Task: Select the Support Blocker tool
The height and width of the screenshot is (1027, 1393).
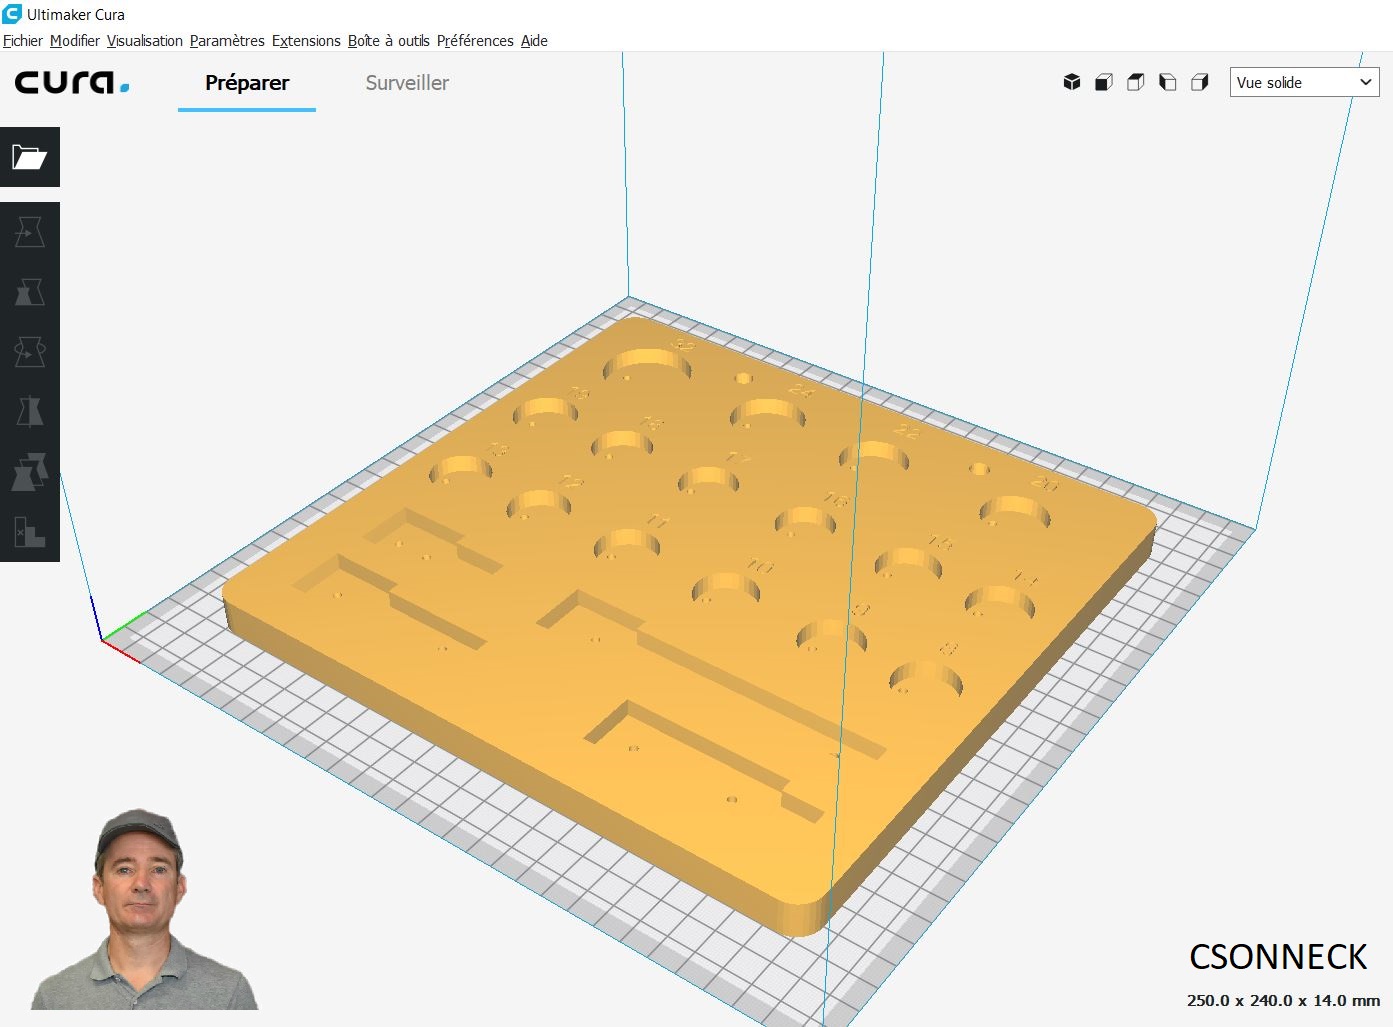Action: click(x=30, y=532)
